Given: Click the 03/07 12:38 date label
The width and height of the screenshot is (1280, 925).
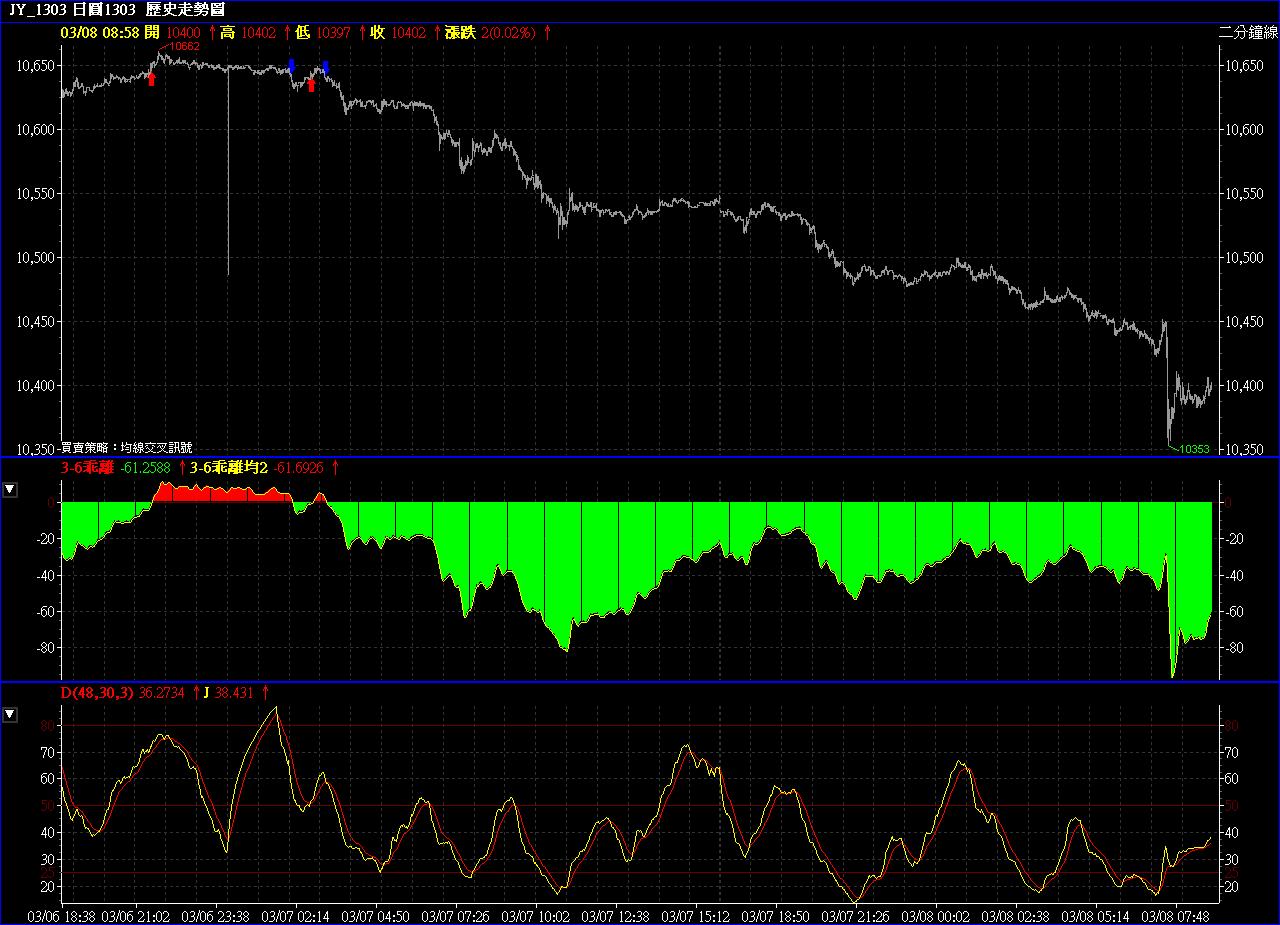Looking at the screenshot, I should point(615,916).
